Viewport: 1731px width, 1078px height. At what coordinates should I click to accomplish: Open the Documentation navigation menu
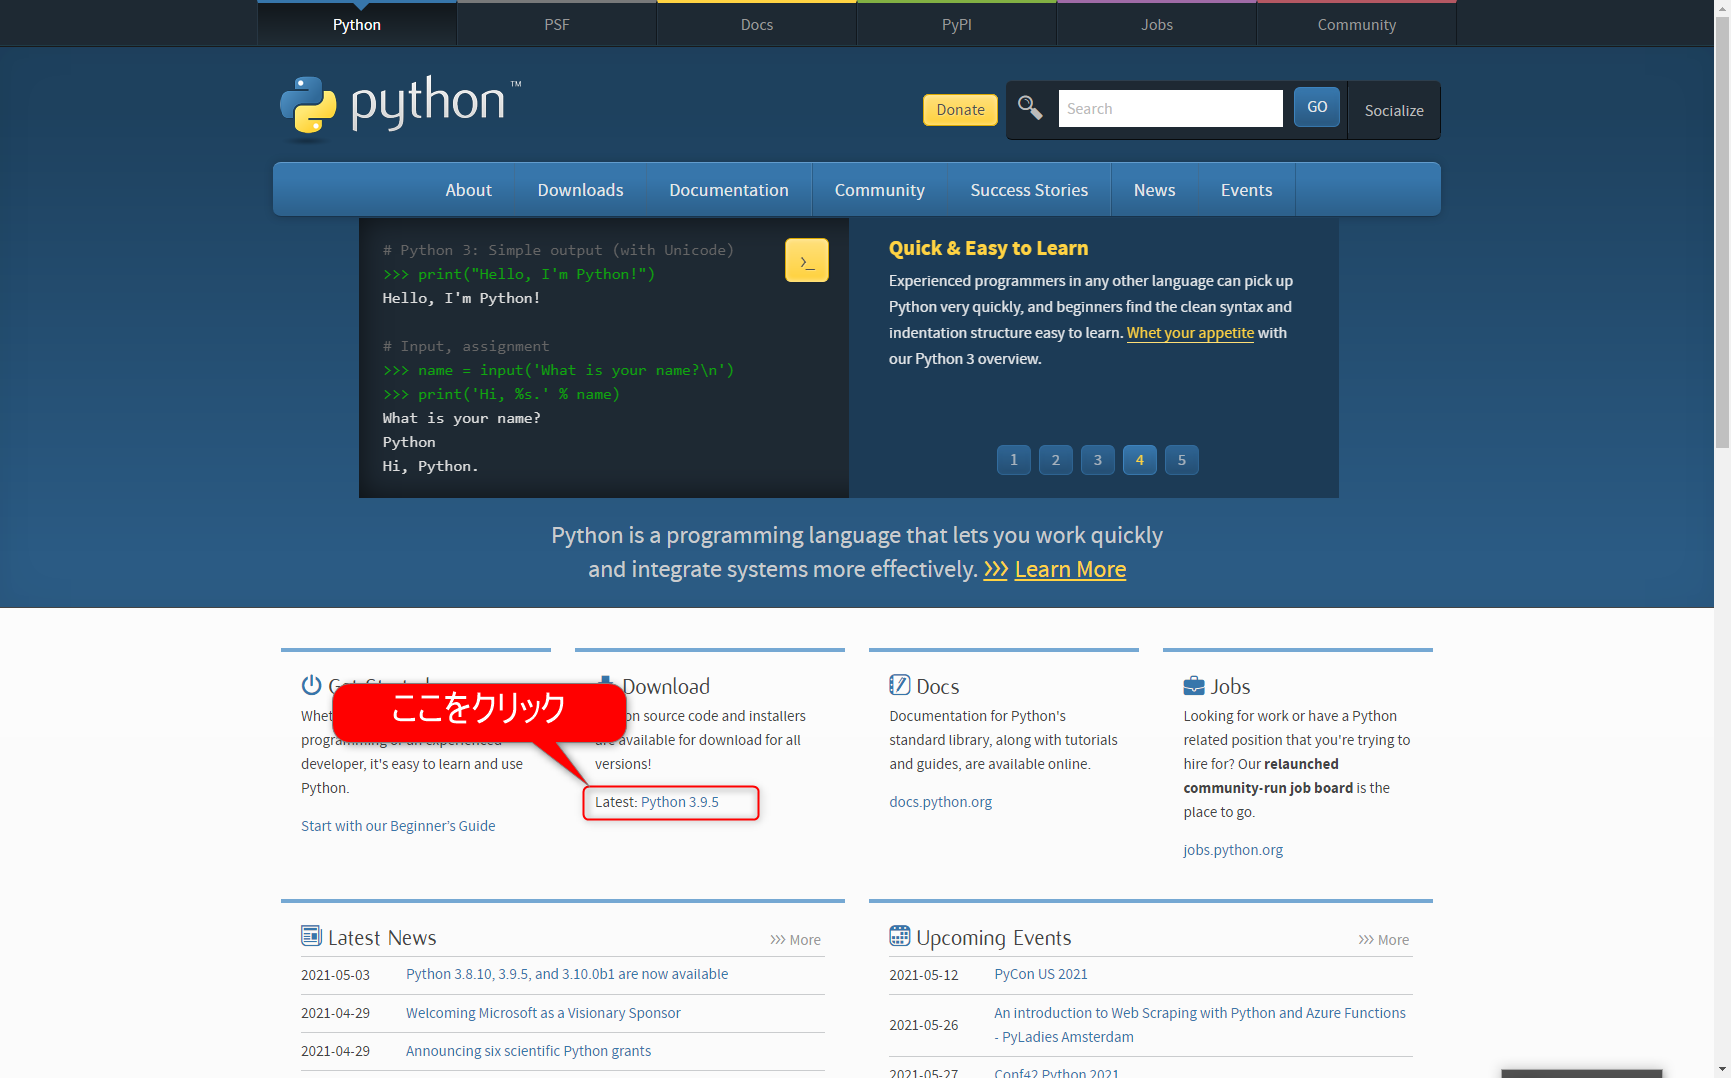[x=729, y=189]
